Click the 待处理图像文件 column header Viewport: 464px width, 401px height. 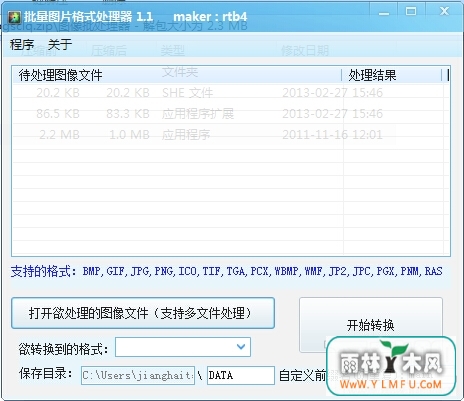pos(177,75)
